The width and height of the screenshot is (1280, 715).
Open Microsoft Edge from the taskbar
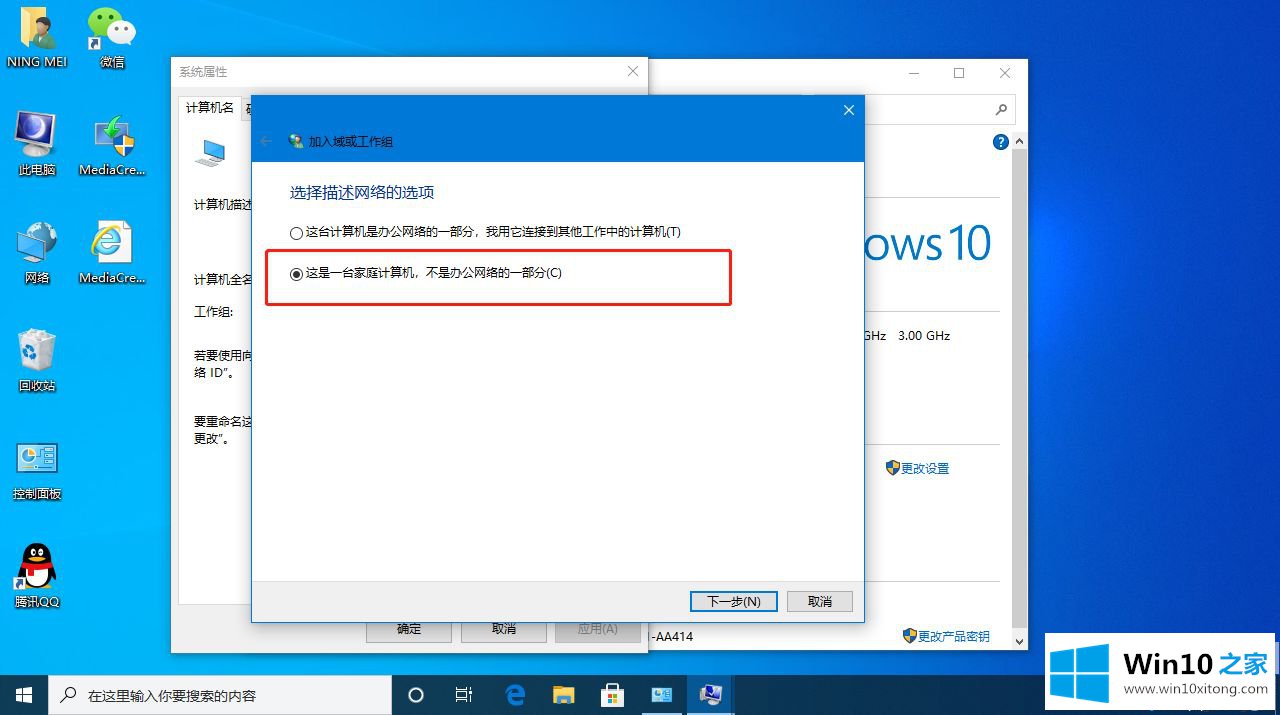516,694
